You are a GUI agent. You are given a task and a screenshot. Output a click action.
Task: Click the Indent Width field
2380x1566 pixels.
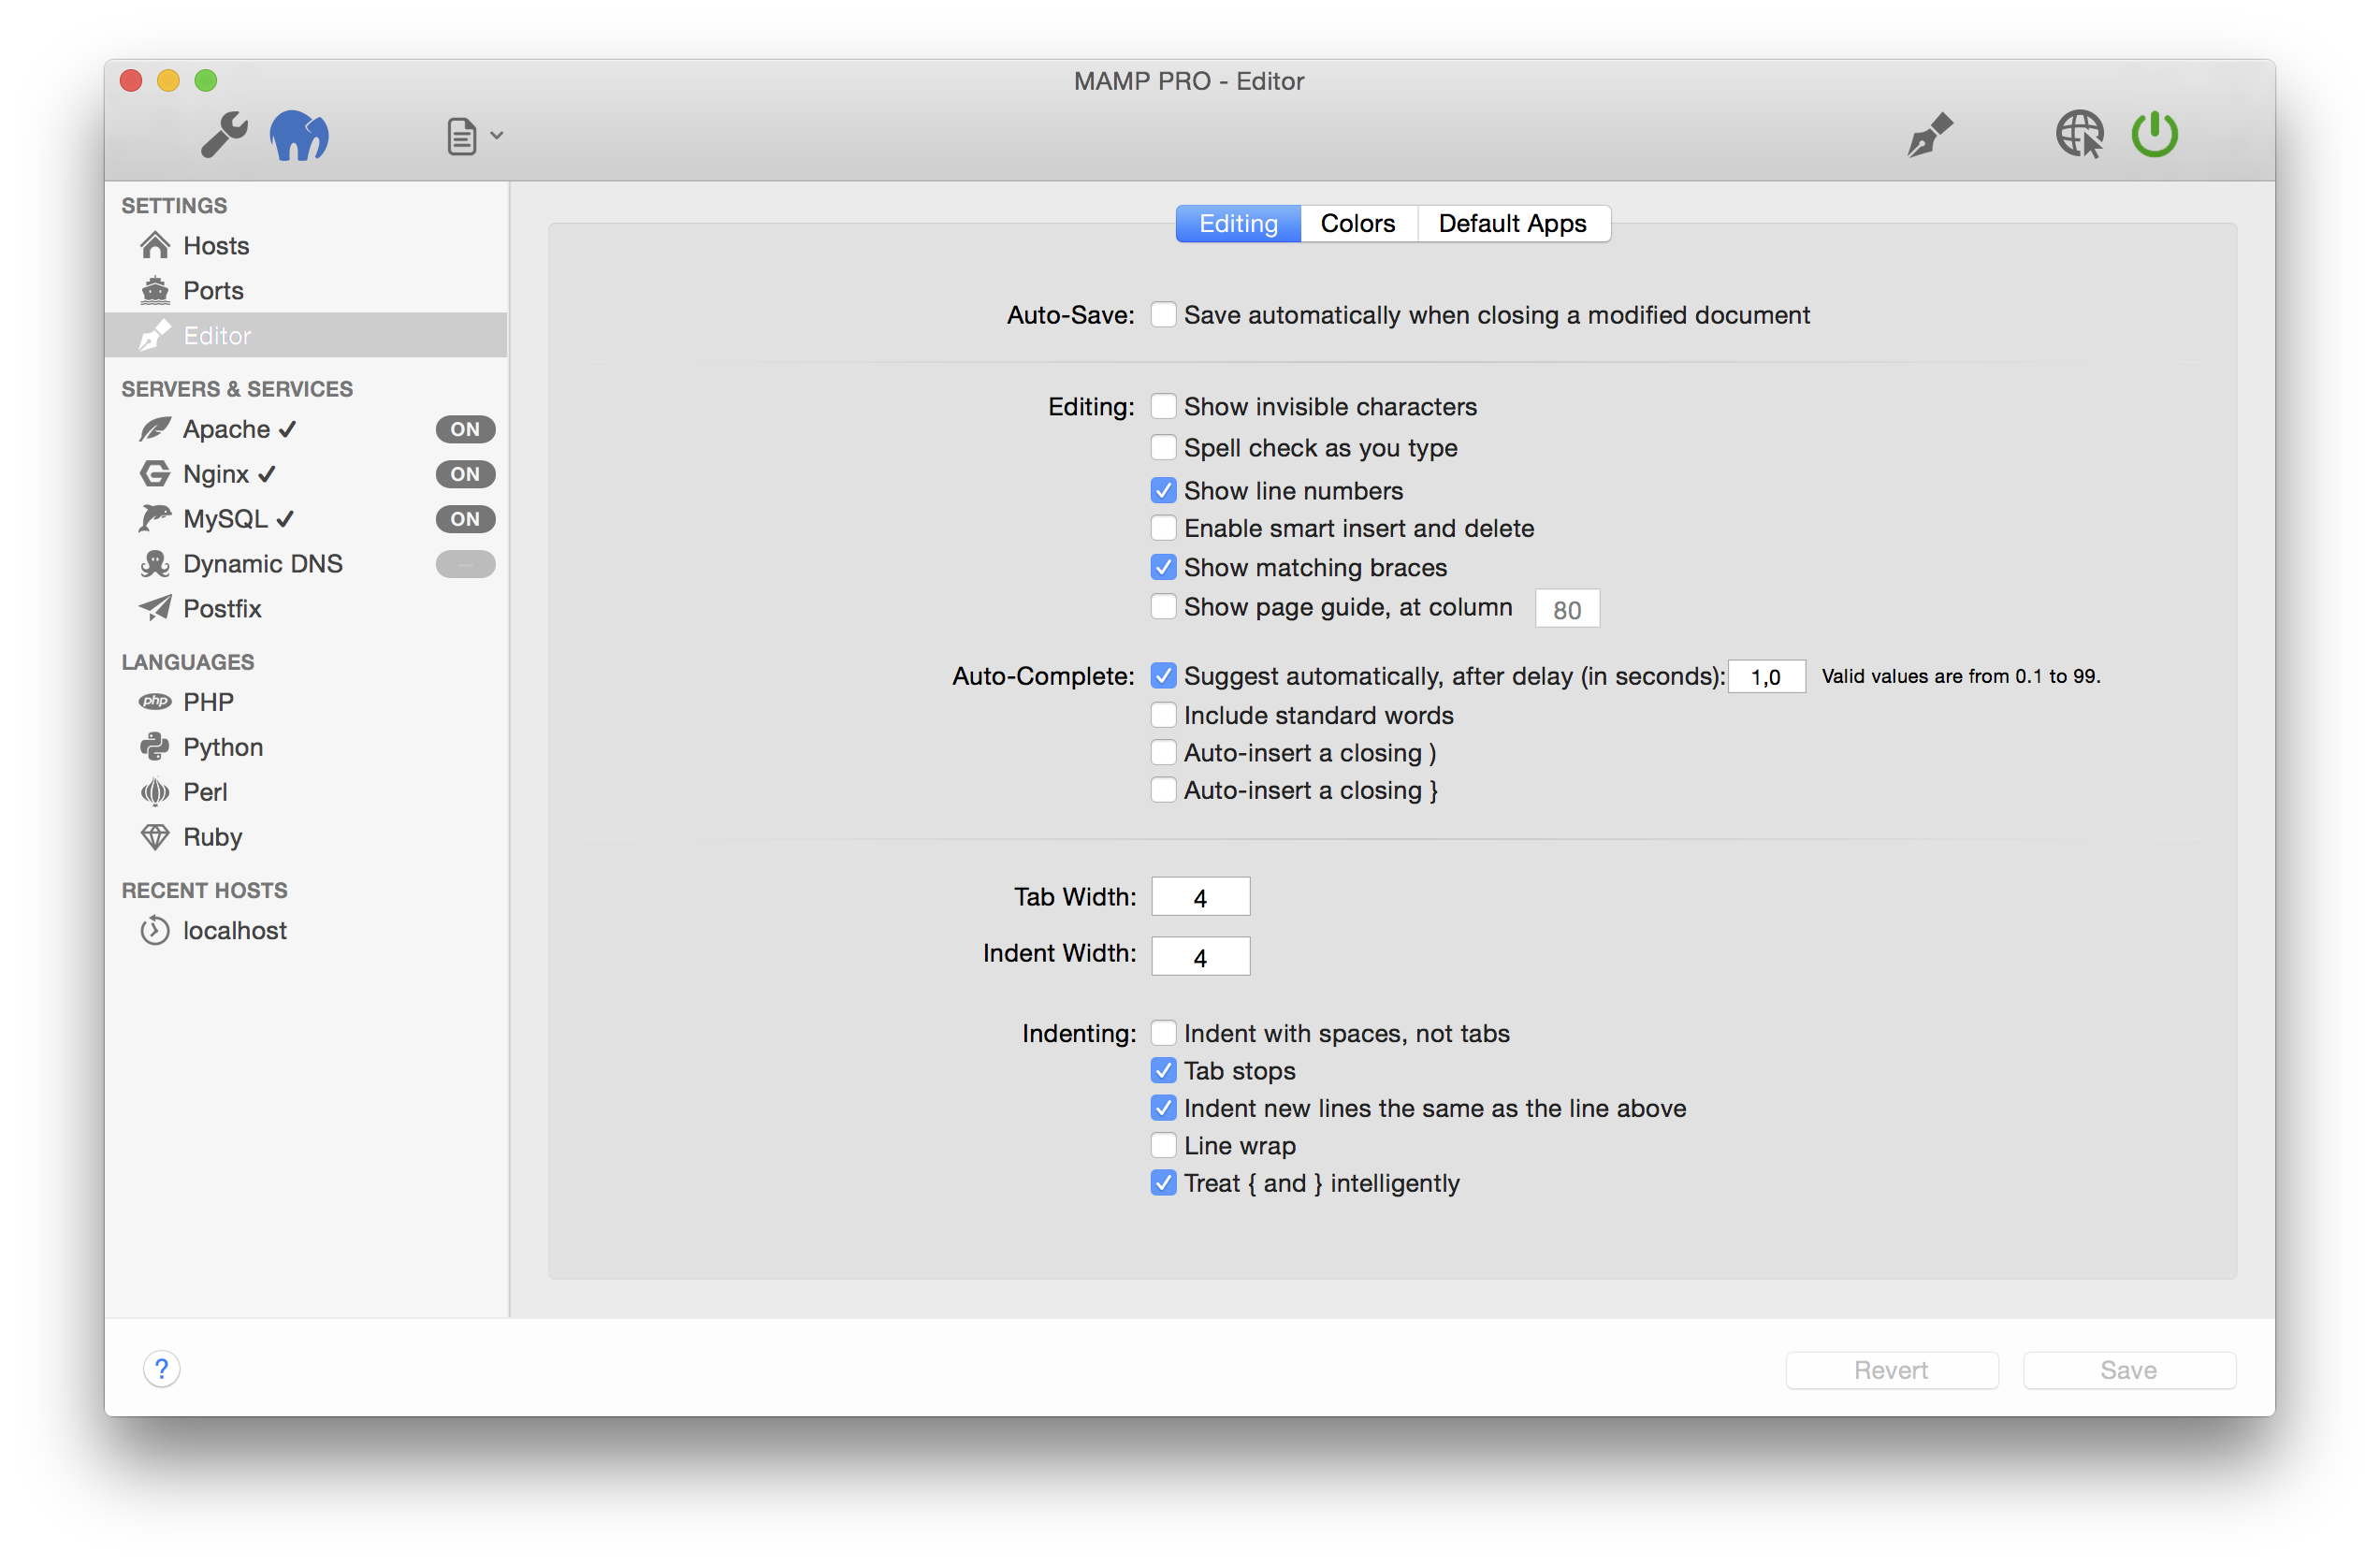point(1200,956)
